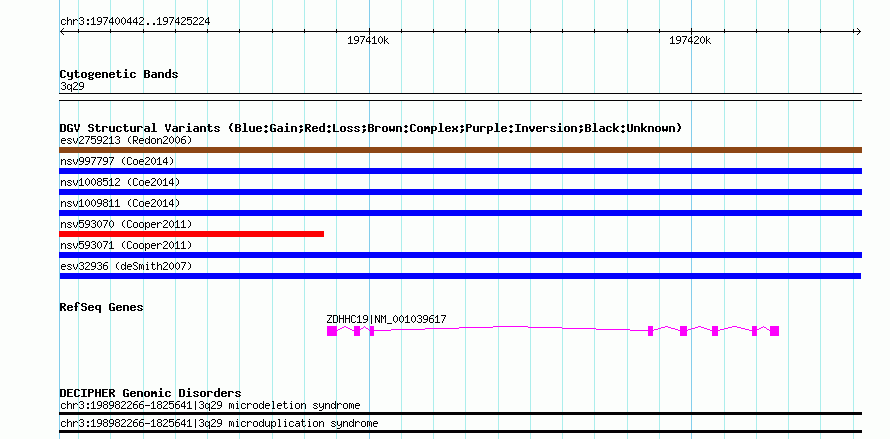
Task: Click the ZDHHC19|NM_001039617 gene label
Action: coord(387,319)
